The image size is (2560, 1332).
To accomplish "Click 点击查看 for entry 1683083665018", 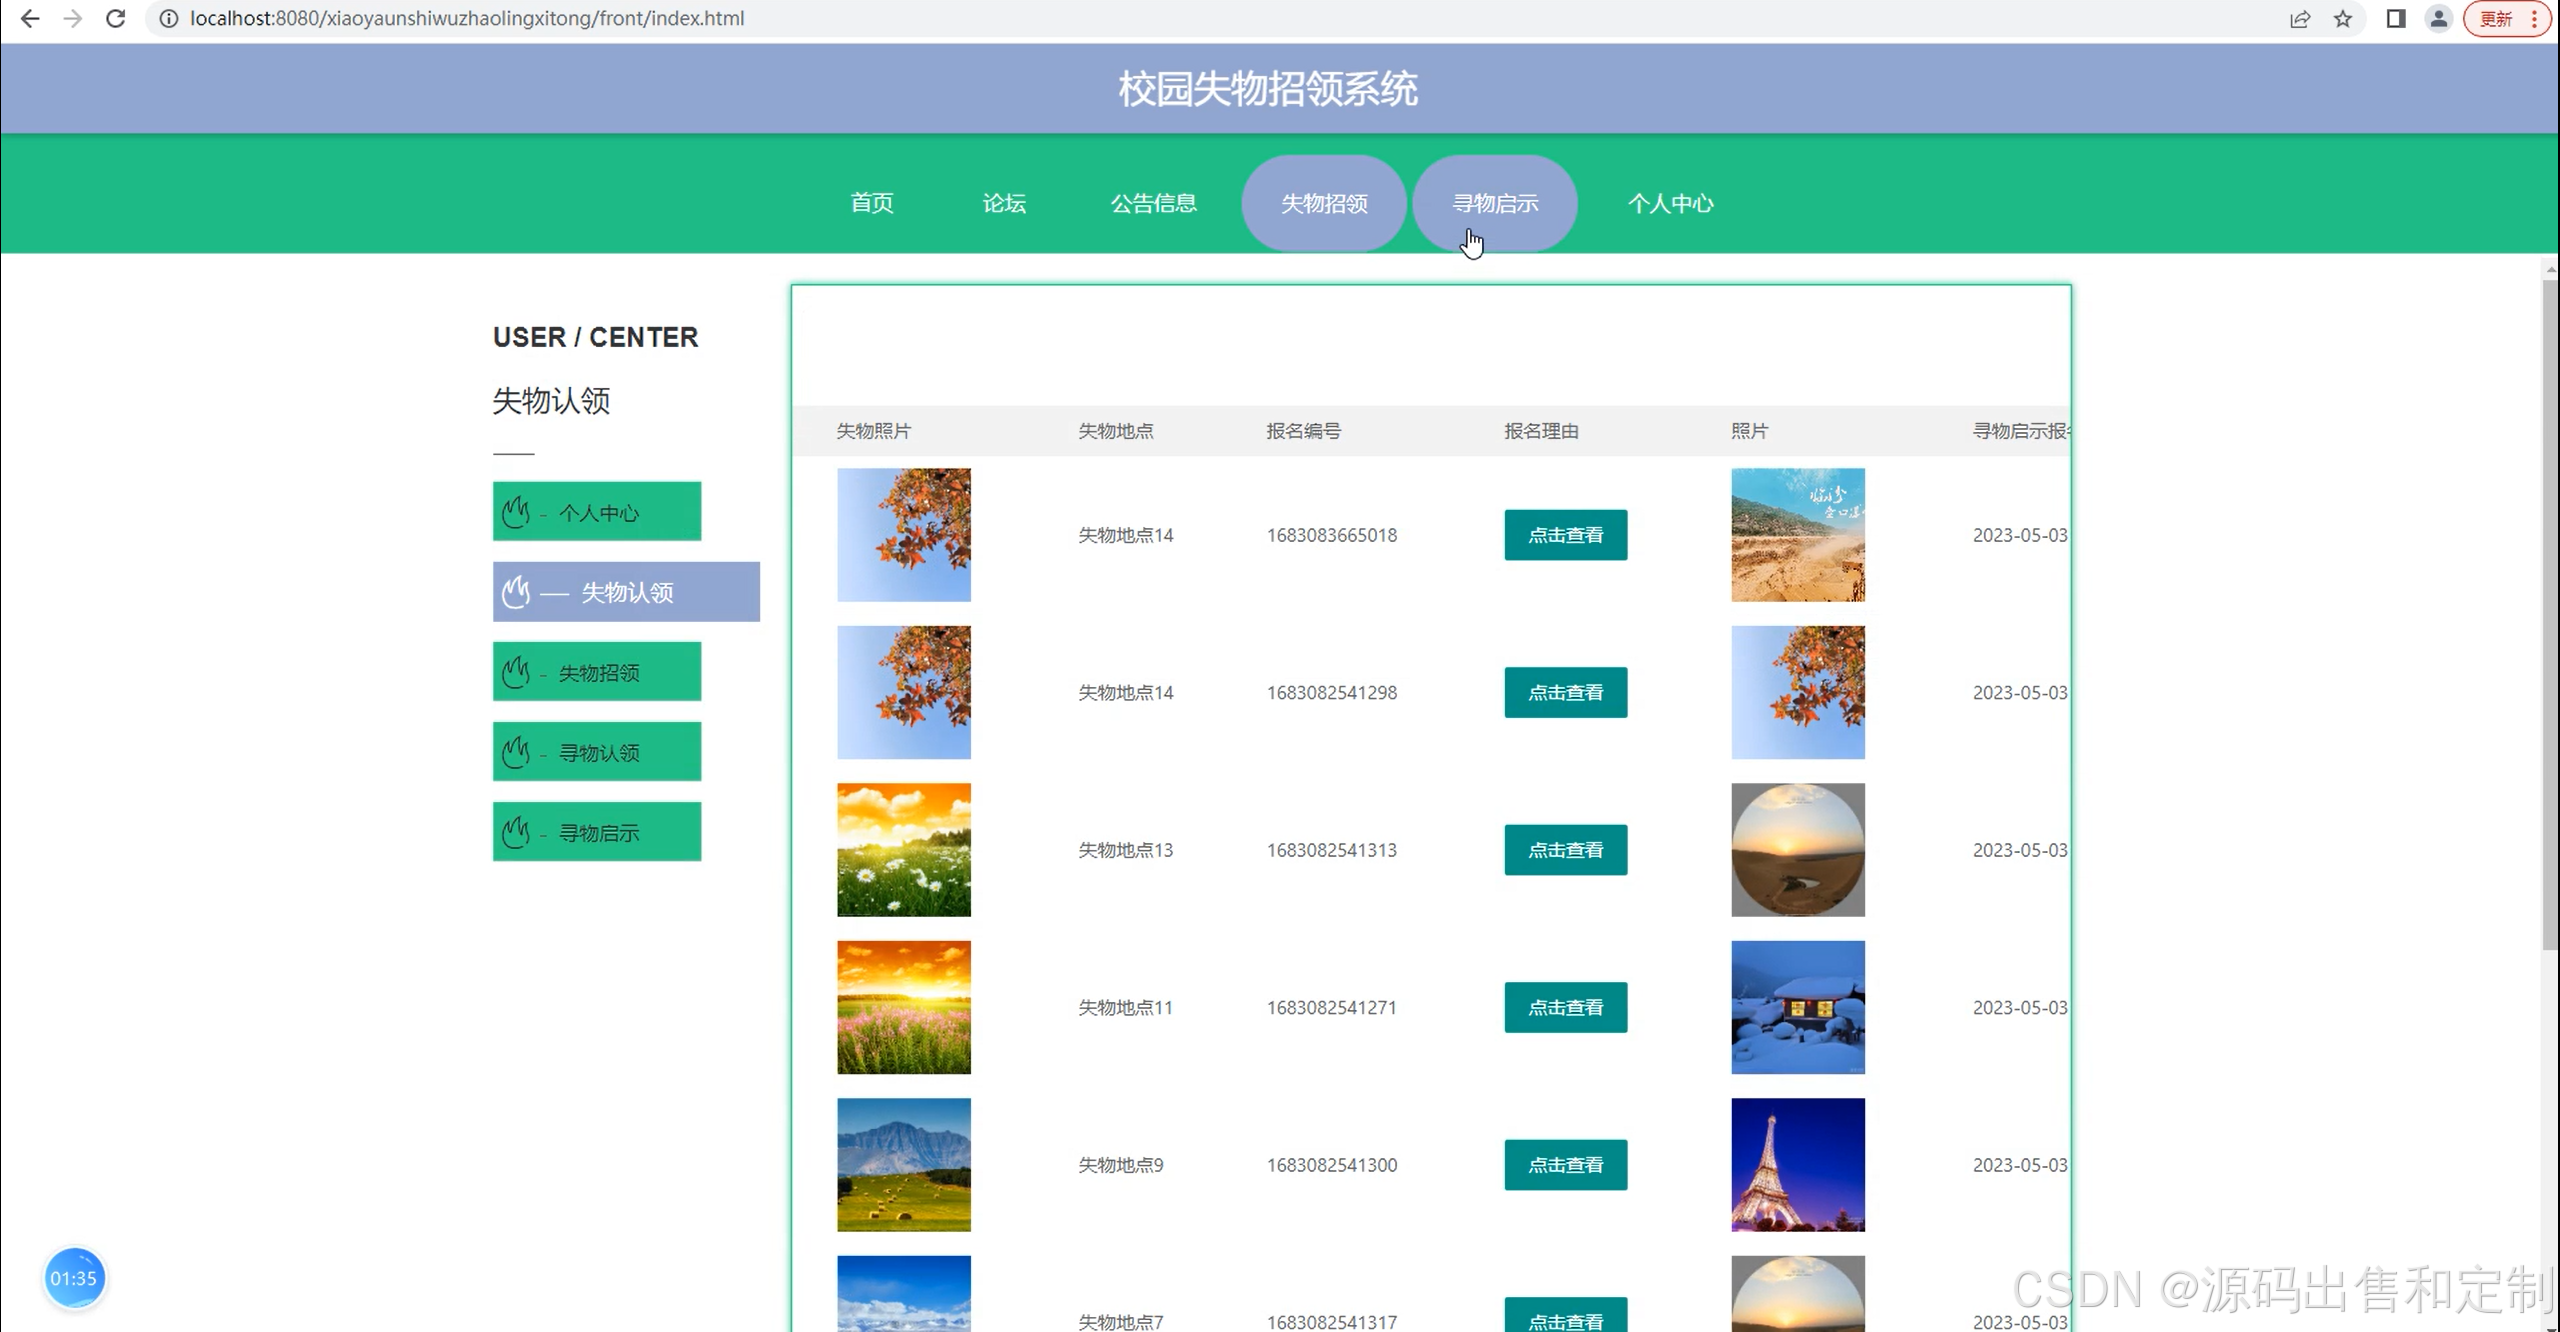I will pos(1565,535).
